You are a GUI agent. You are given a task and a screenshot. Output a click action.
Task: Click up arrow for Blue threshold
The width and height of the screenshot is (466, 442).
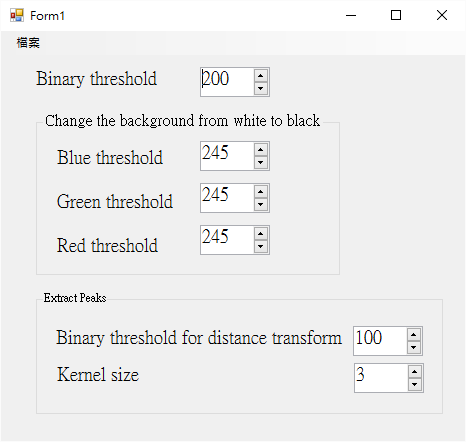(x=261, y=150)
